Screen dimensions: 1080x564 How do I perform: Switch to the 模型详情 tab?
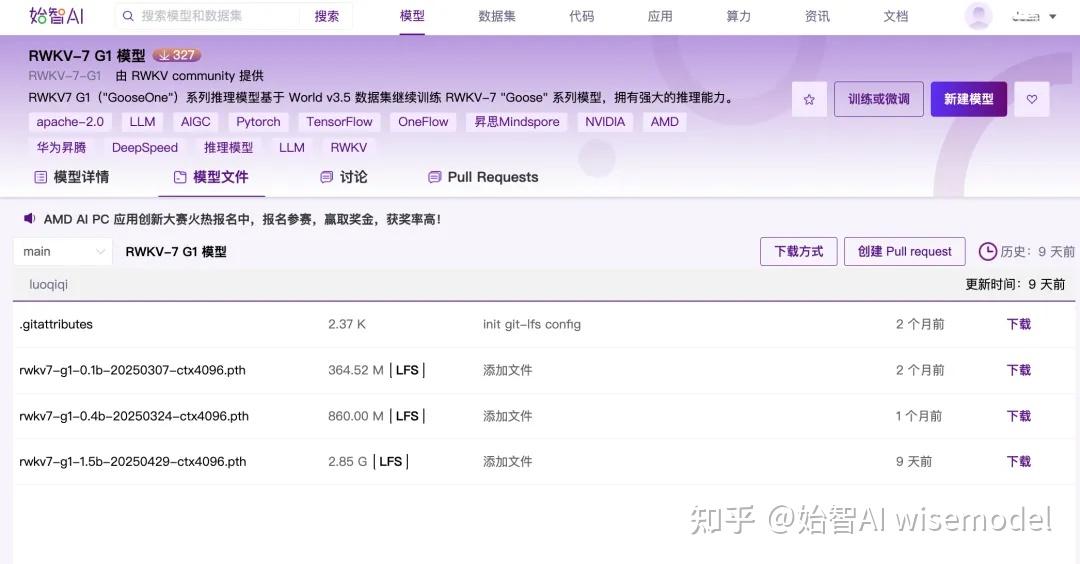[x=72, y=177]
